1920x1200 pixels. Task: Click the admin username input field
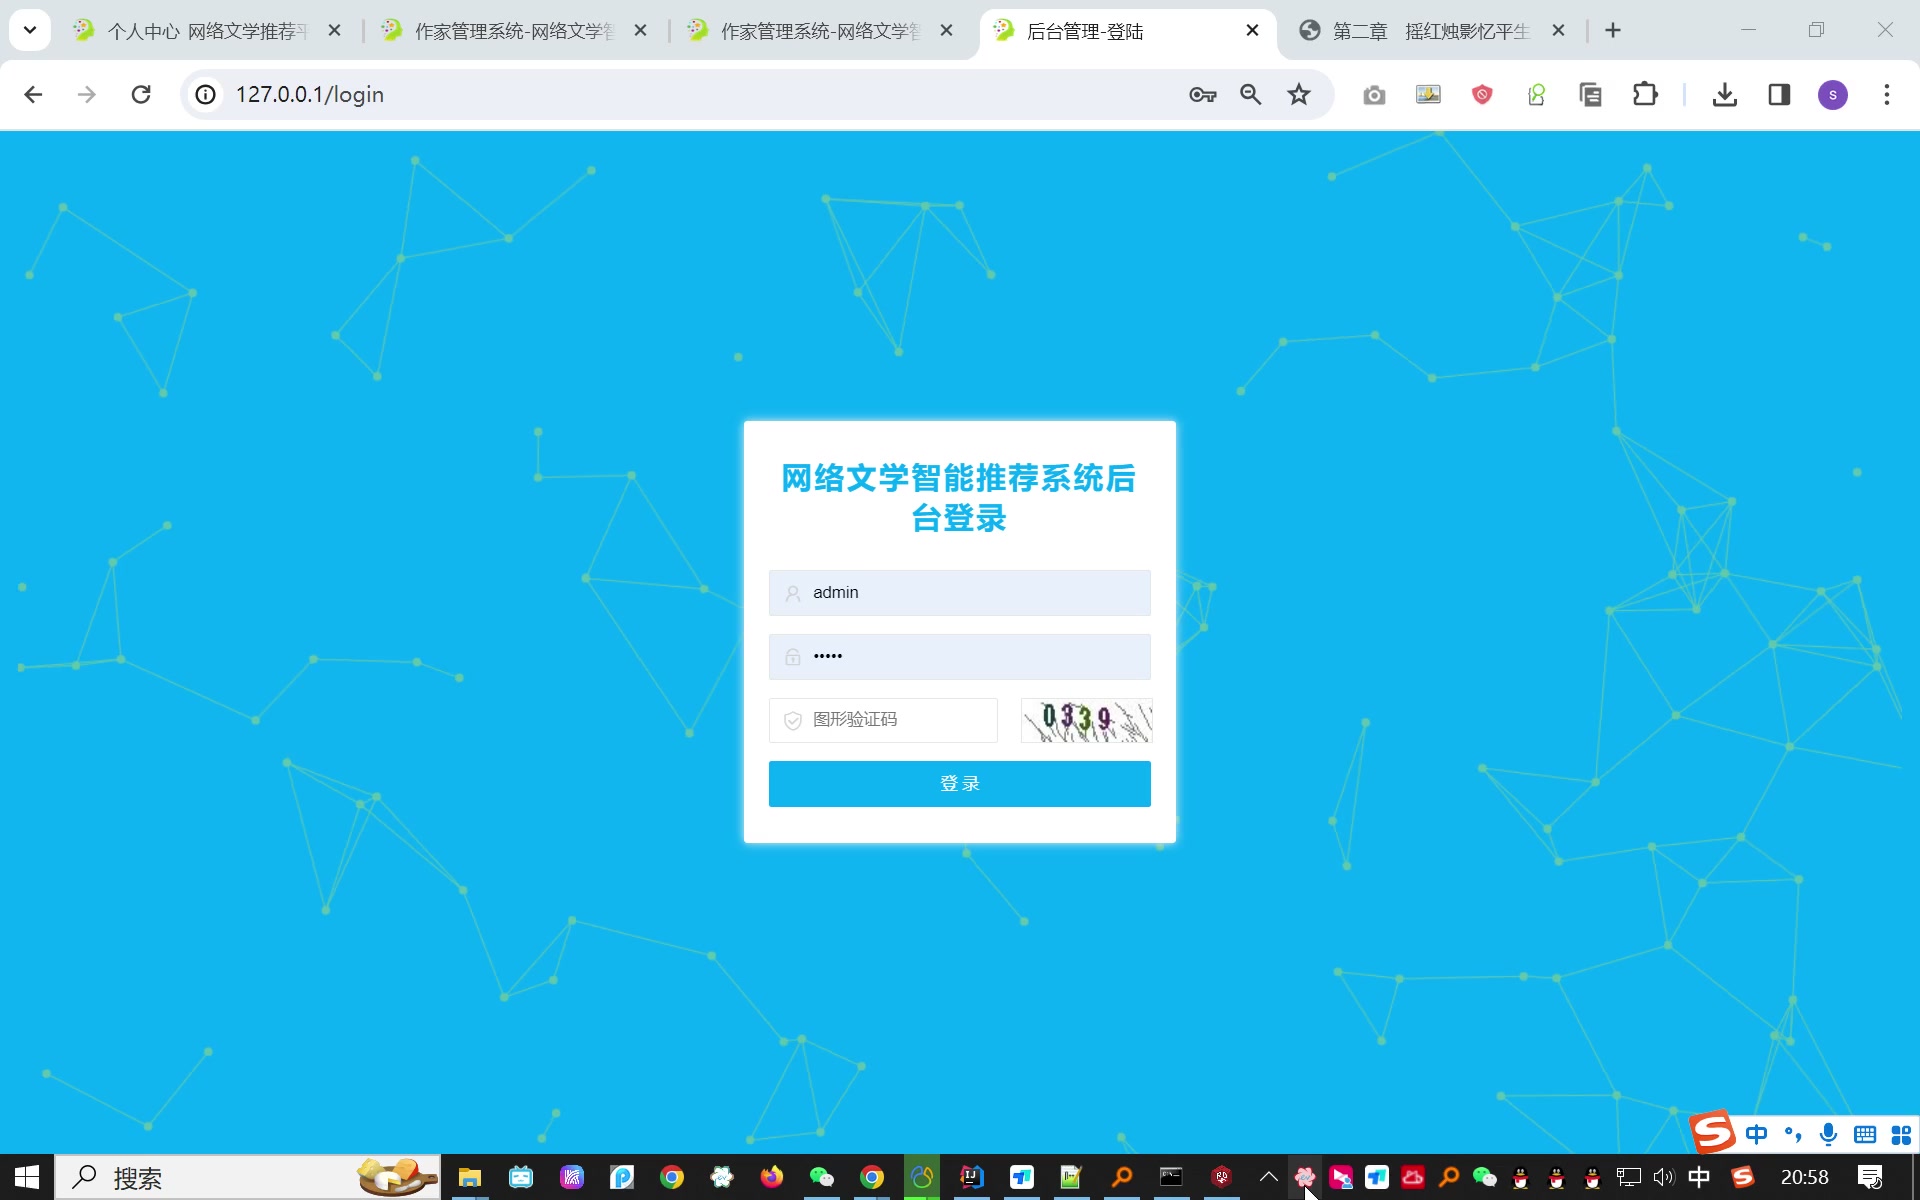point(961,592)
